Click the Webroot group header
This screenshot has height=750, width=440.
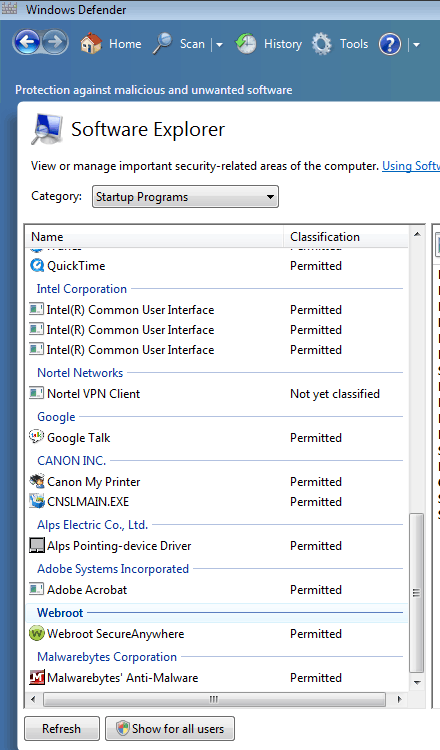(x=218, y=613)
